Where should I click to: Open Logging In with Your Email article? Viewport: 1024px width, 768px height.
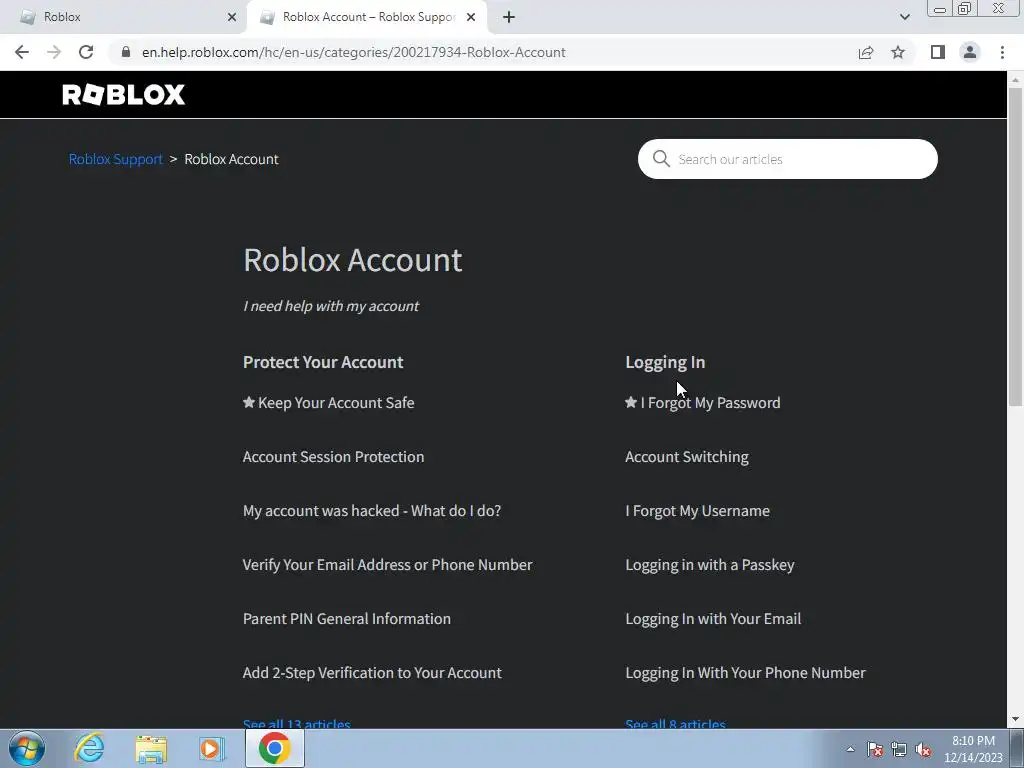pyautogui.click(x=713, y=618)
